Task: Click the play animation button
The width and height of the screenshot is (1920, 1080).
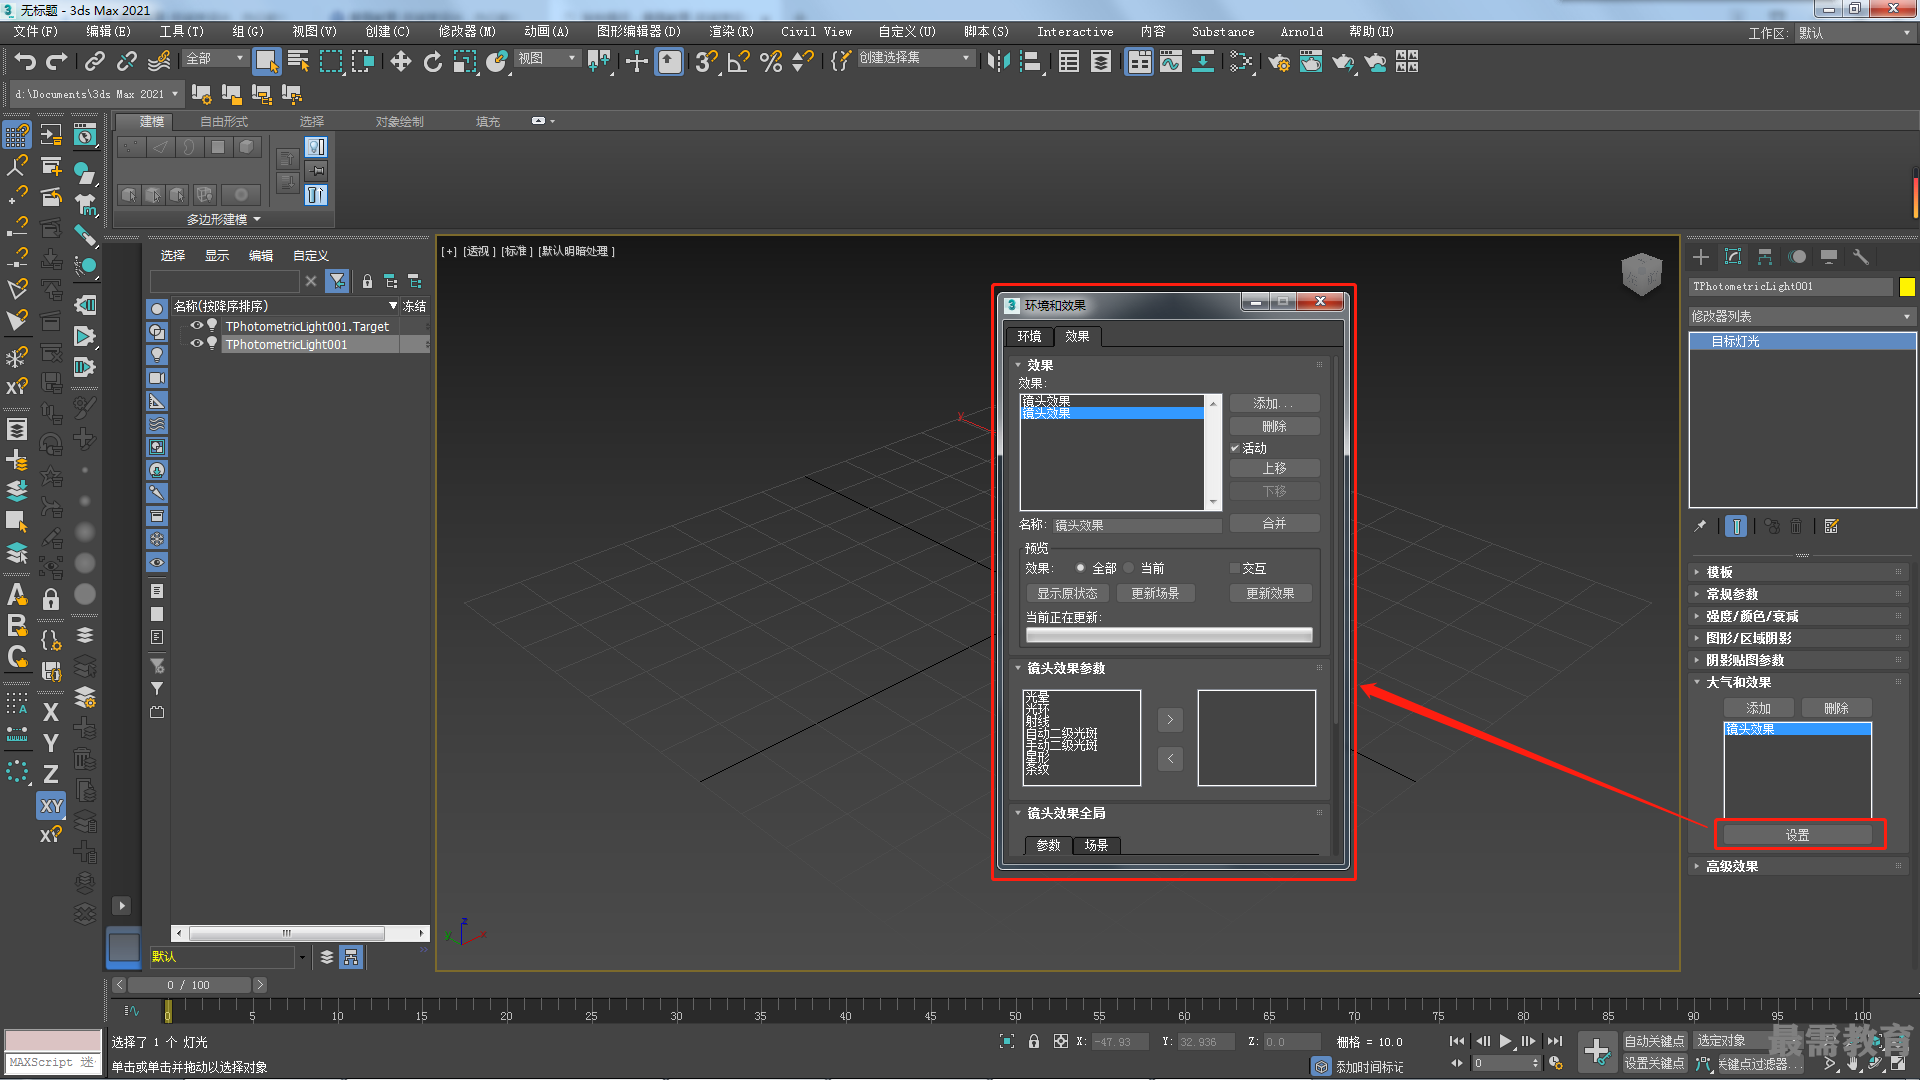Action: 1506,1041
